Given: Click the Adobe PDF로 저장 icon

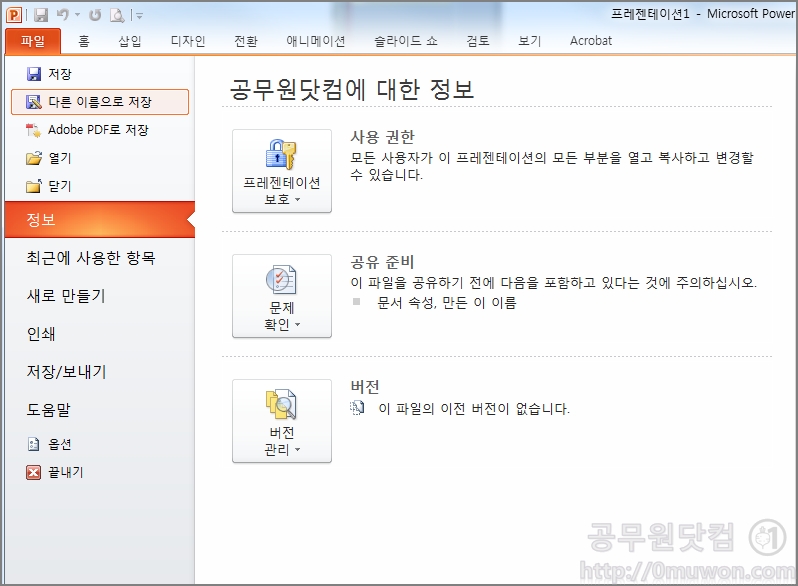Looking at the screenshot, I should [x=34, y=130].
